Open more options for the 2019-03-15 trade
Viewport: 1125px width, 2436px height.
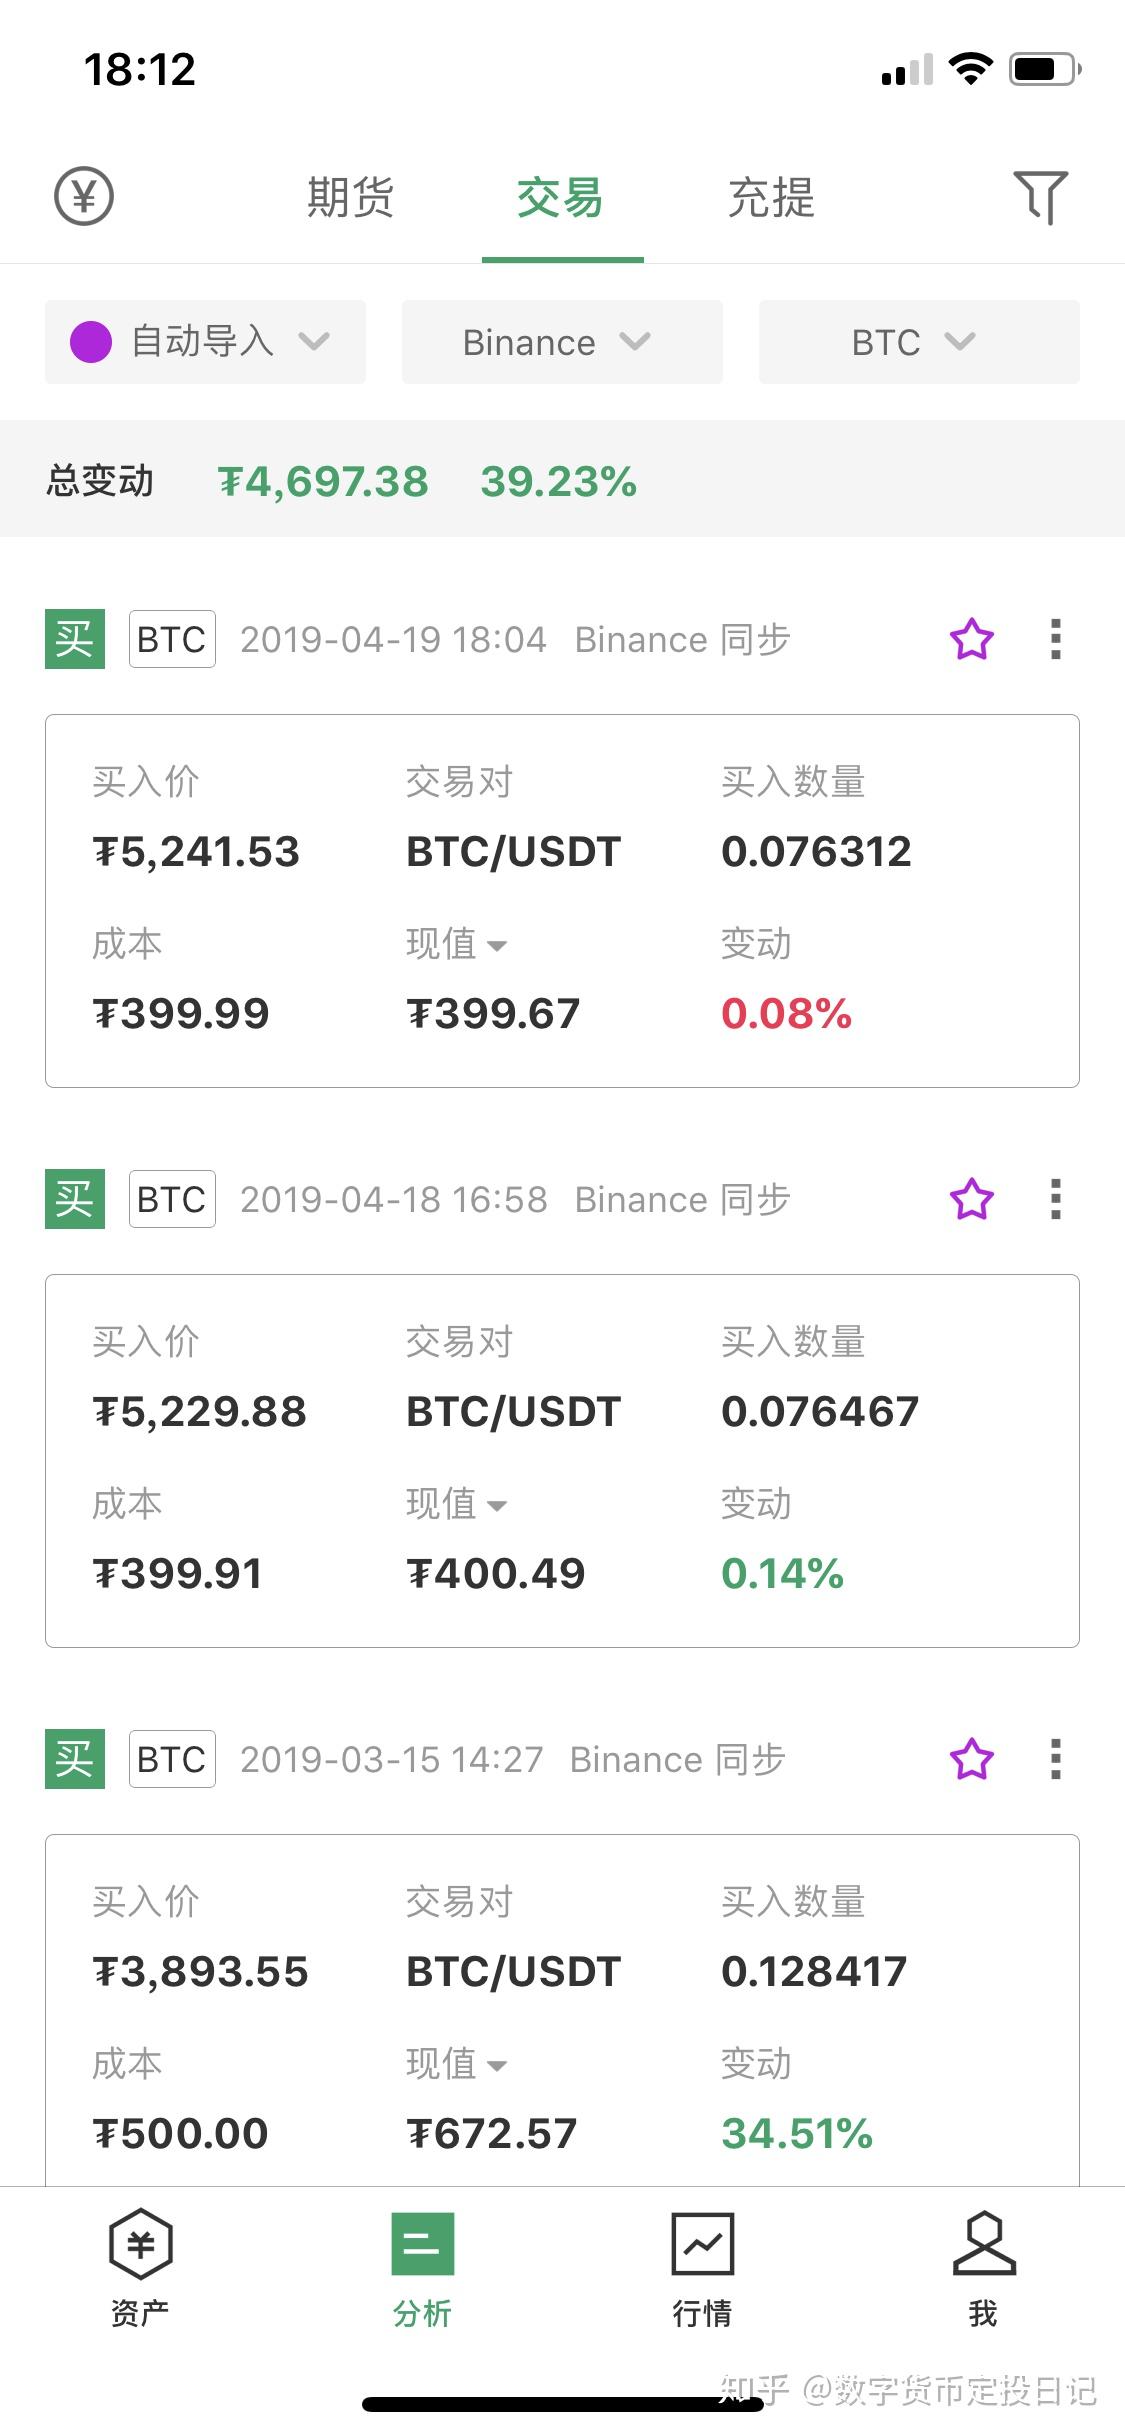click(1055, 1759)
